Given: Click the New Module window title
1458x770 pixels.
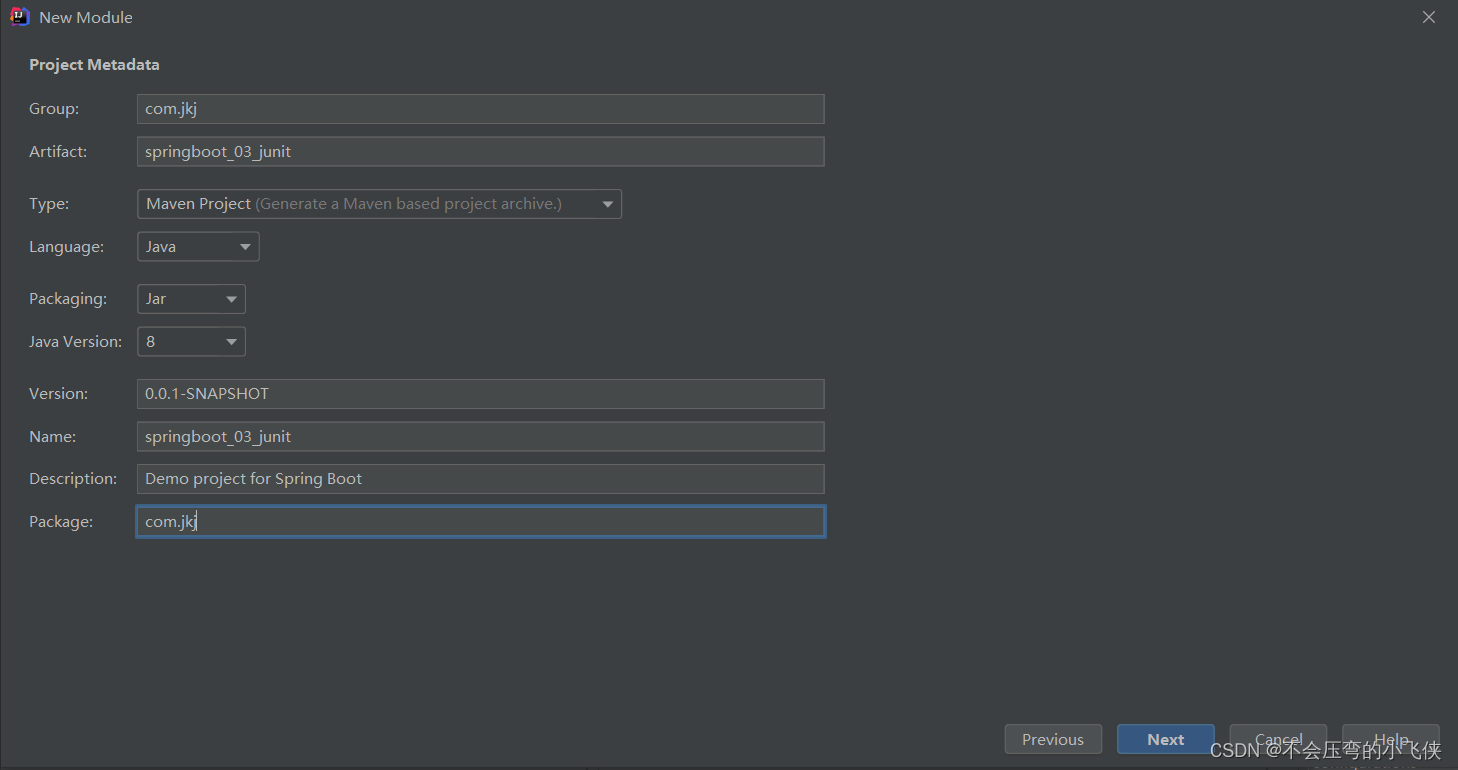Looking at the screenshot, I should click(86, 18).
